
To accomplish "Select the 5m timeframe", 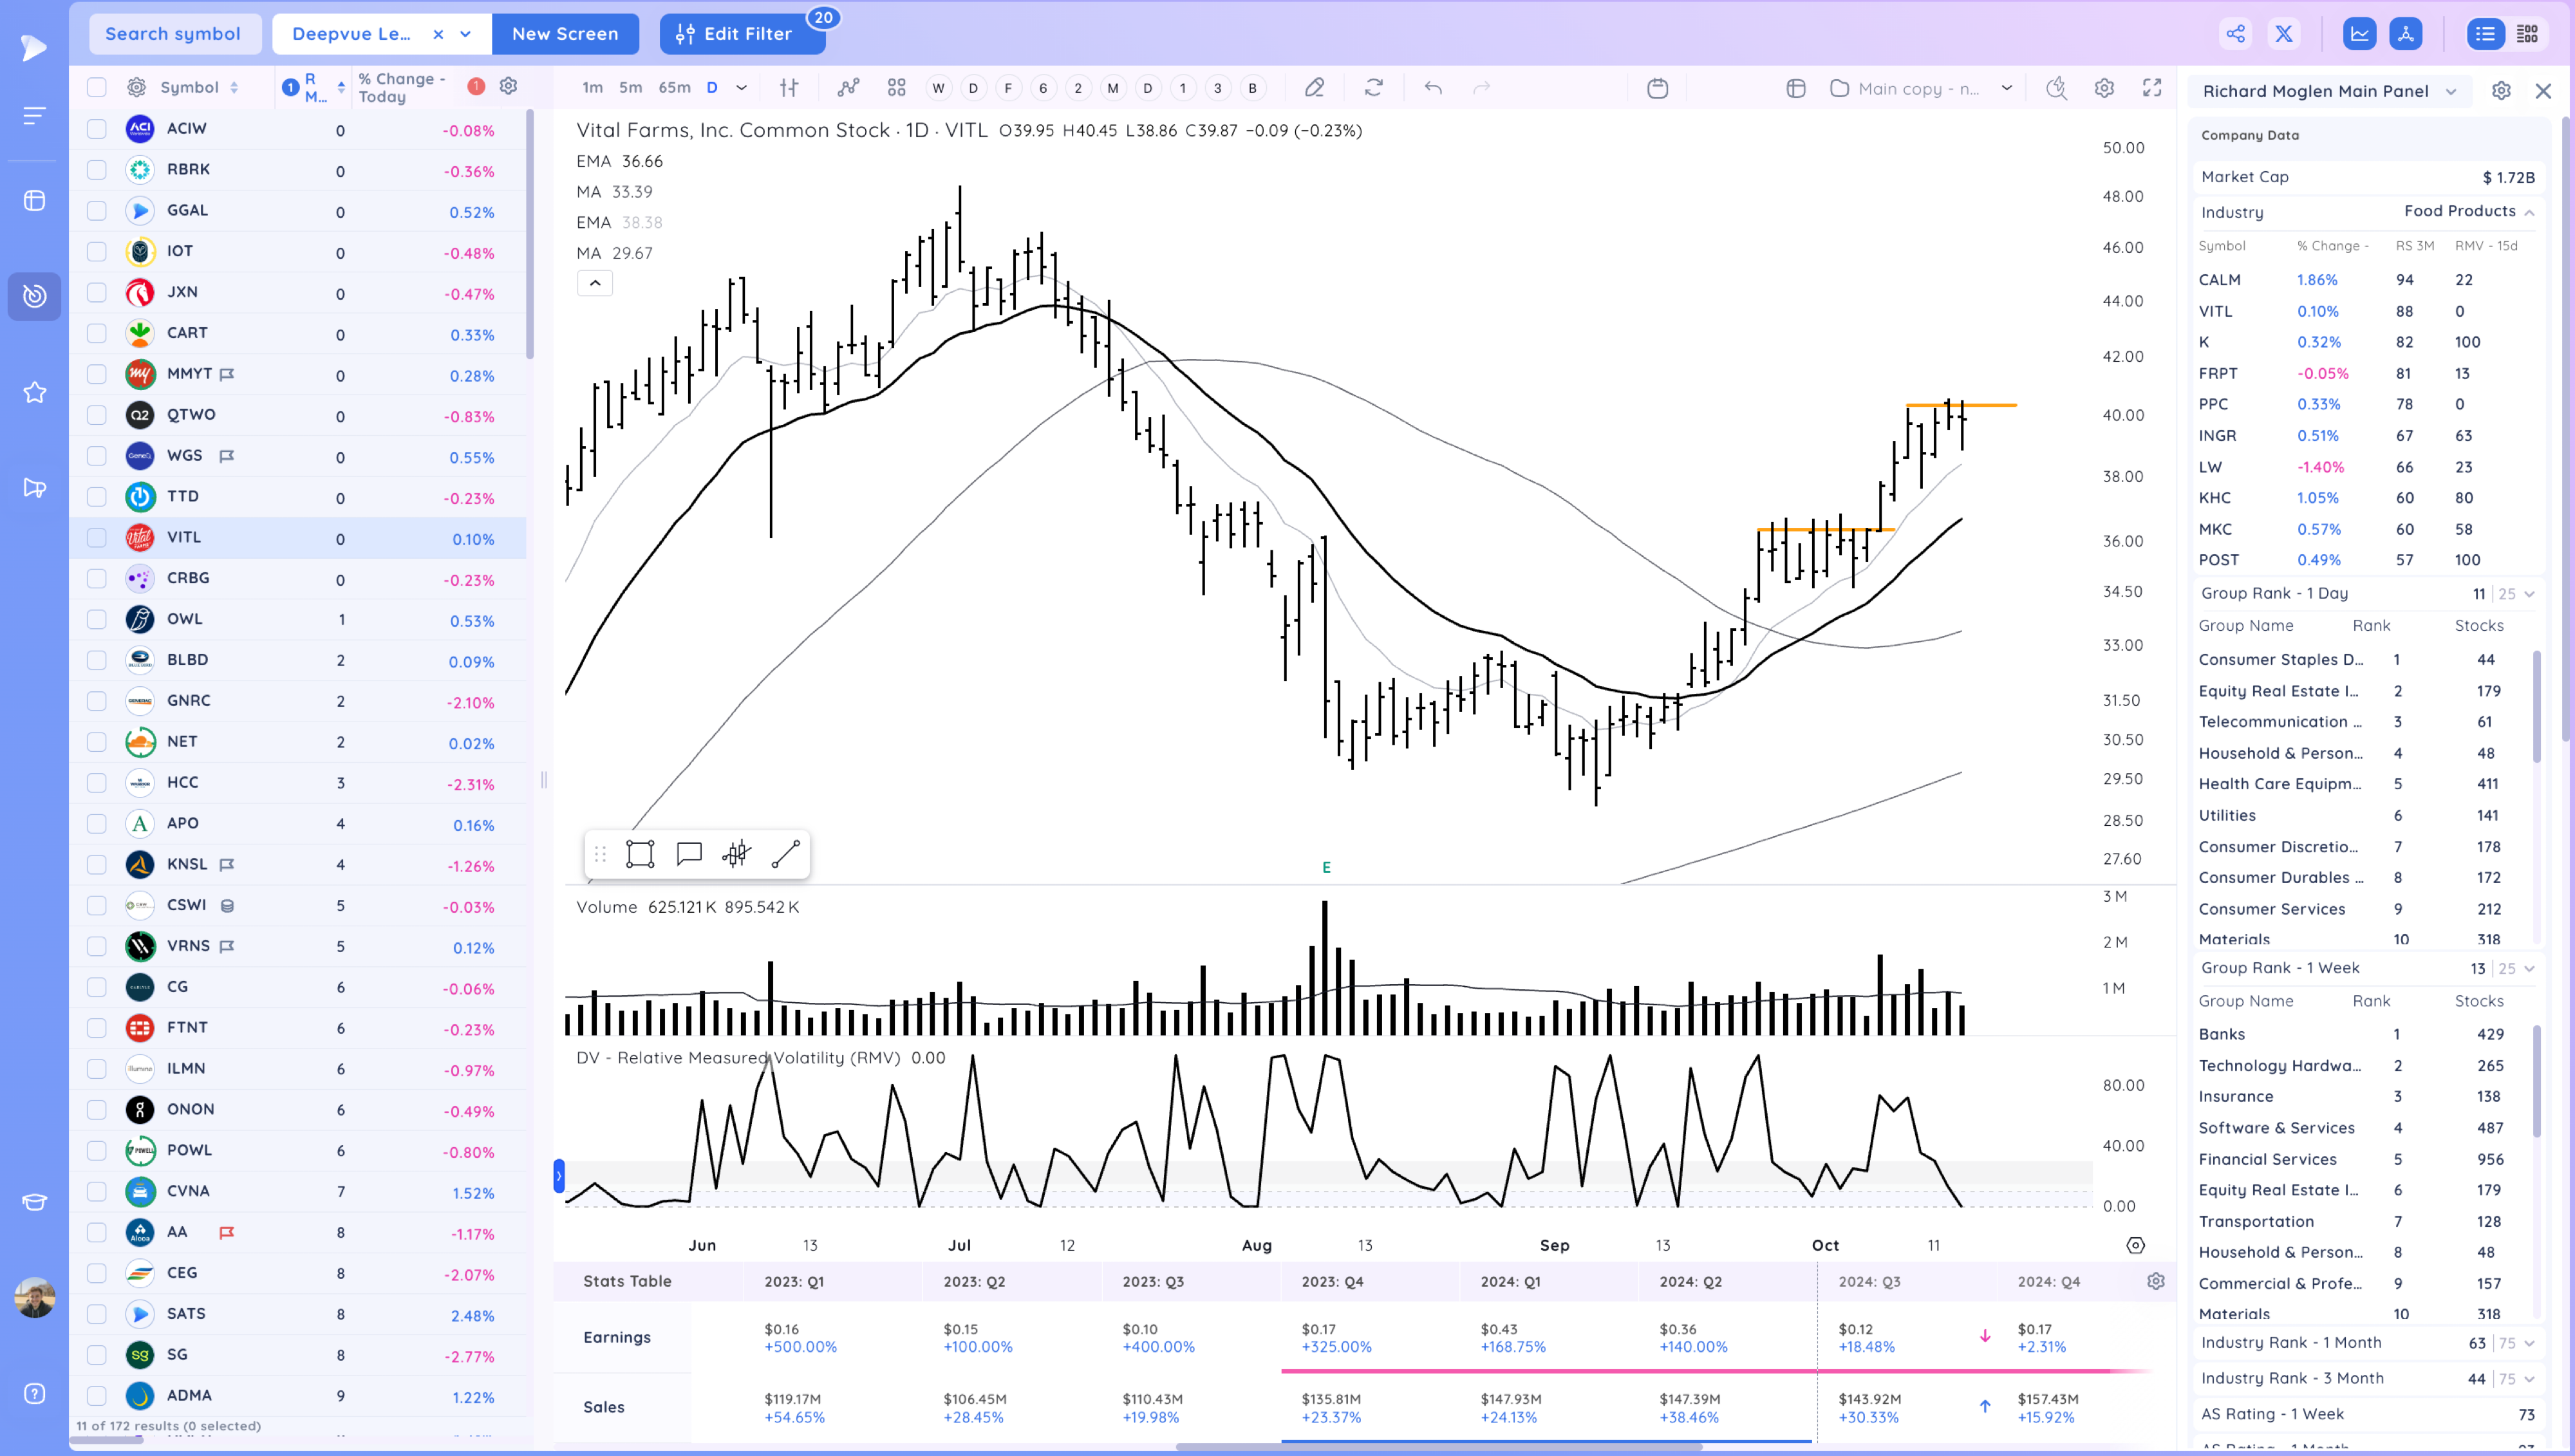I will [630, 88].
